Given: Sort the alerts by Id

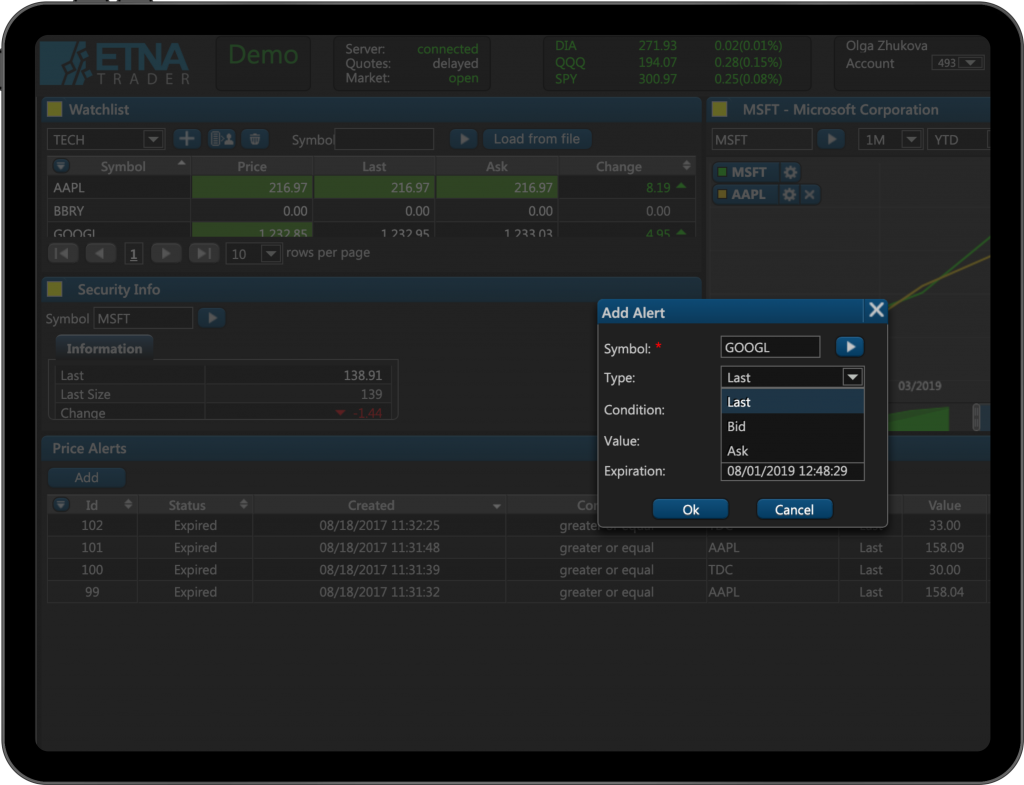Looking at the screenshot, I should coord(128,504).
